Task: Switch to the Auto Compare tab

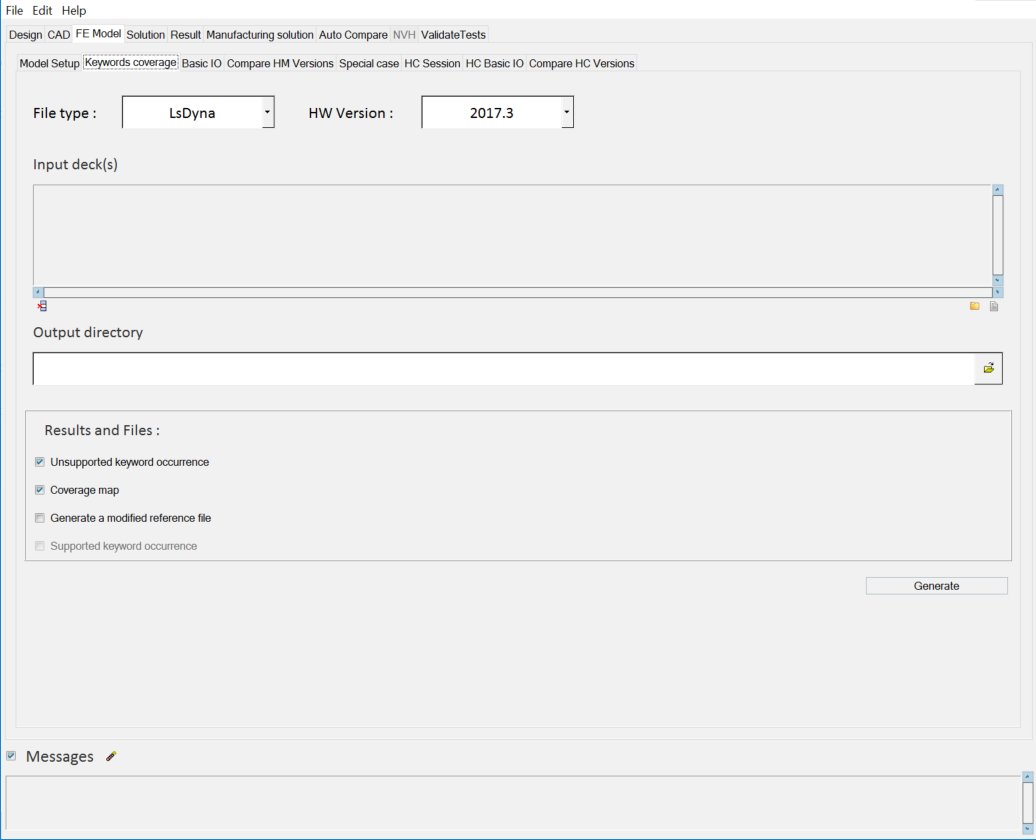Action: pyautogui.click(x=353, y=35)
